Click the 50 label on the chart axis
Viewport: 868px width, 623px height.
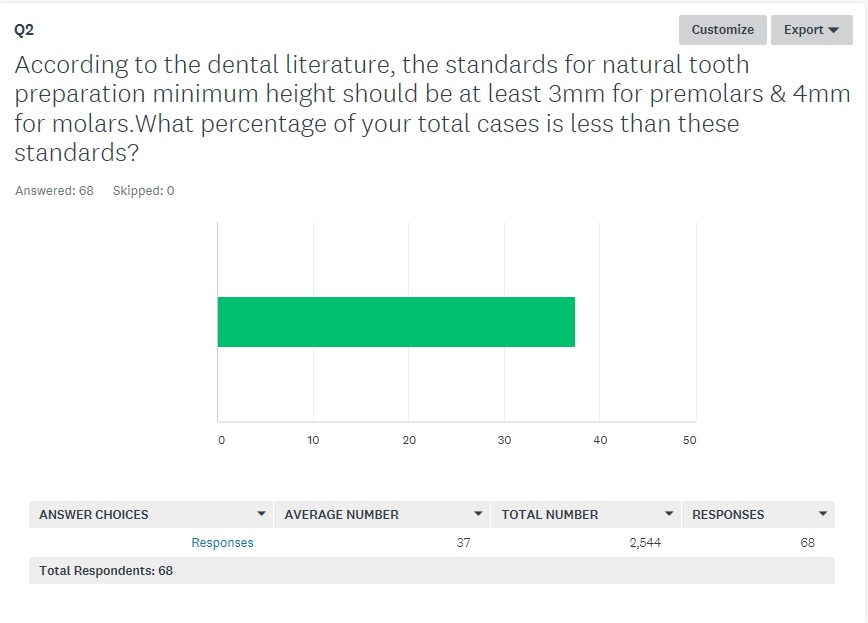pos(689,441)
